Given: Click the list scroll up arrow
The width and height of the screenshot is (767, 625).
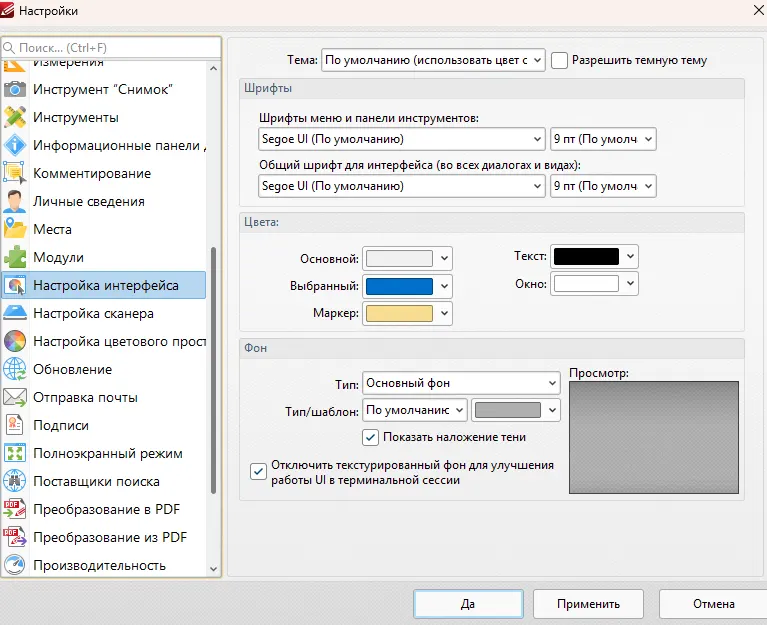Looking at the screenshot, I should [x=213, y=68].
